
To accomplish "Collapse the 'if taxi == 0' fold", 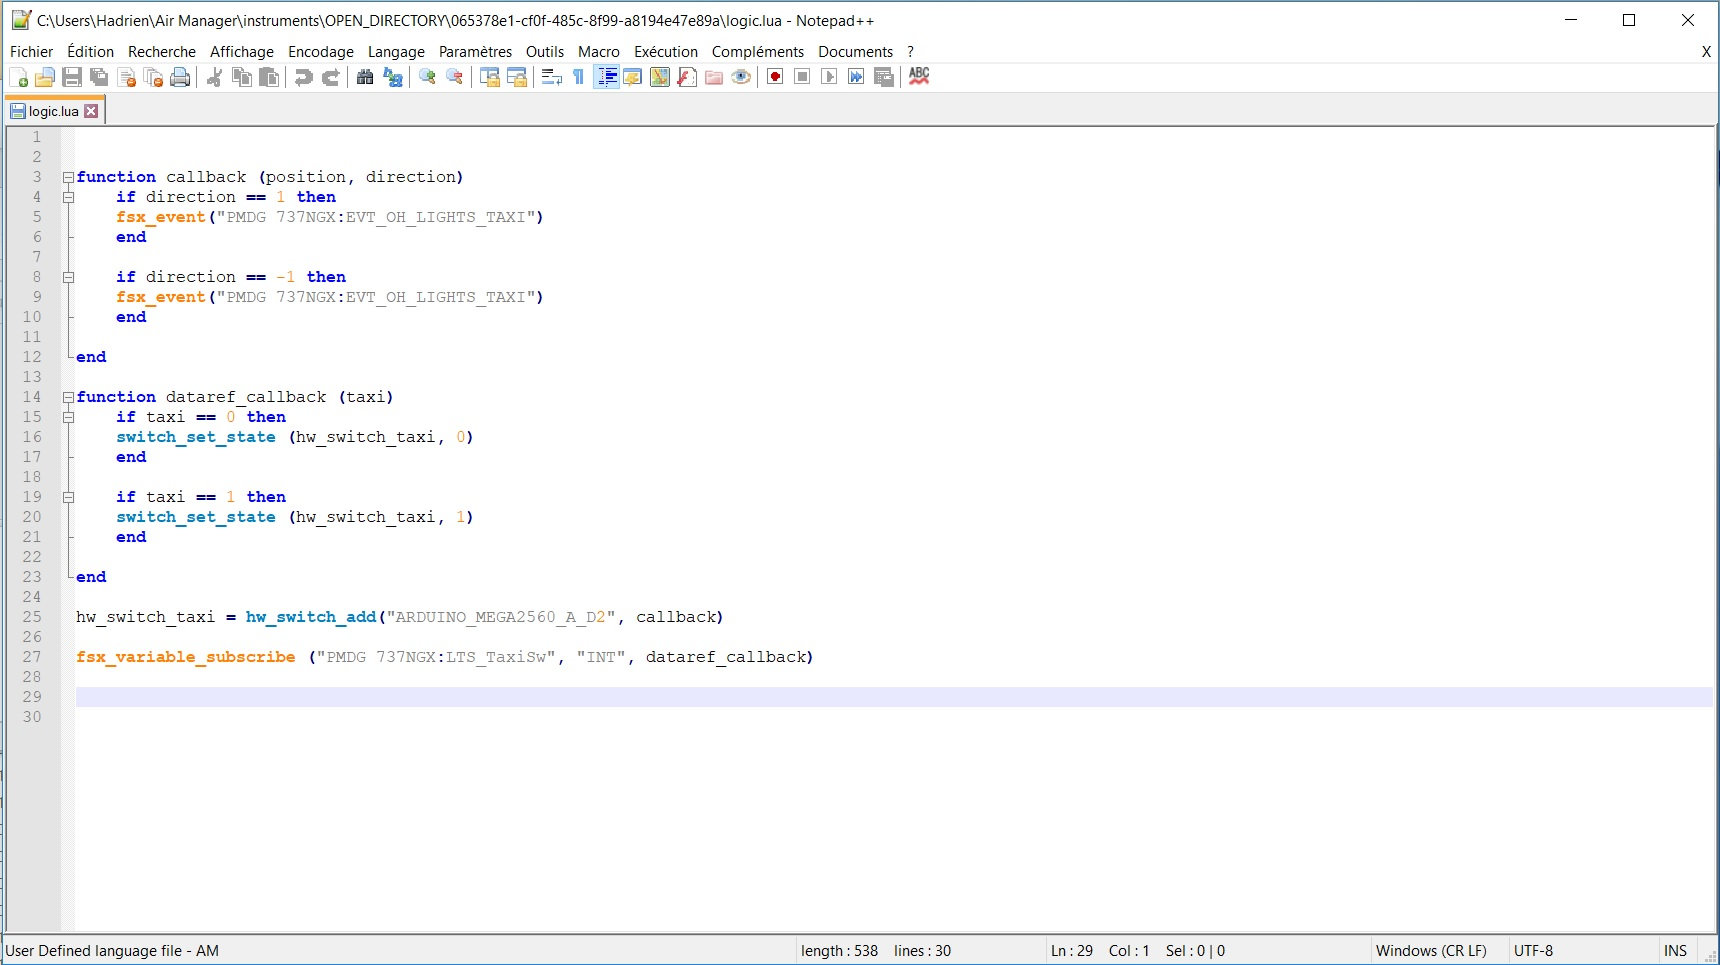I will pyautogui.click(x=68, y=417).
